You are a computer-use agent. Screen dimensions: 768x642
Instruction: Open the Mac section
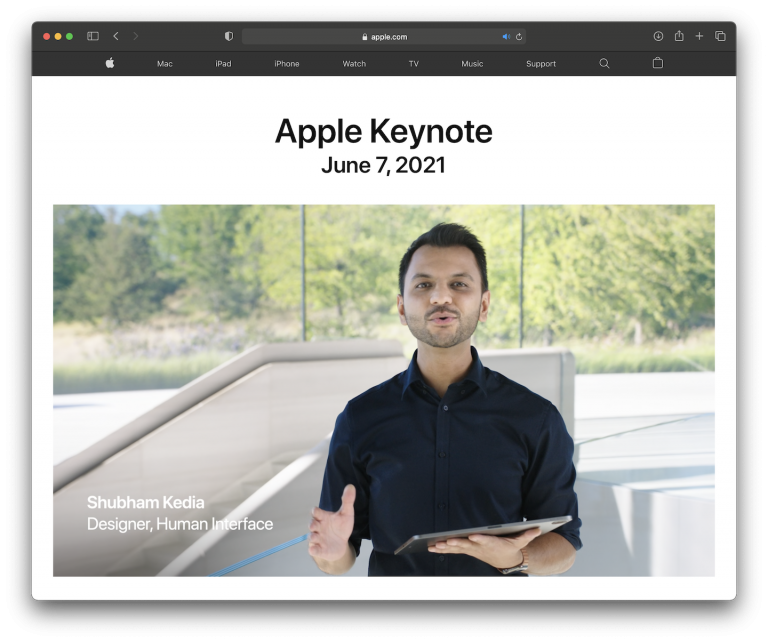[x=165, y=64]
